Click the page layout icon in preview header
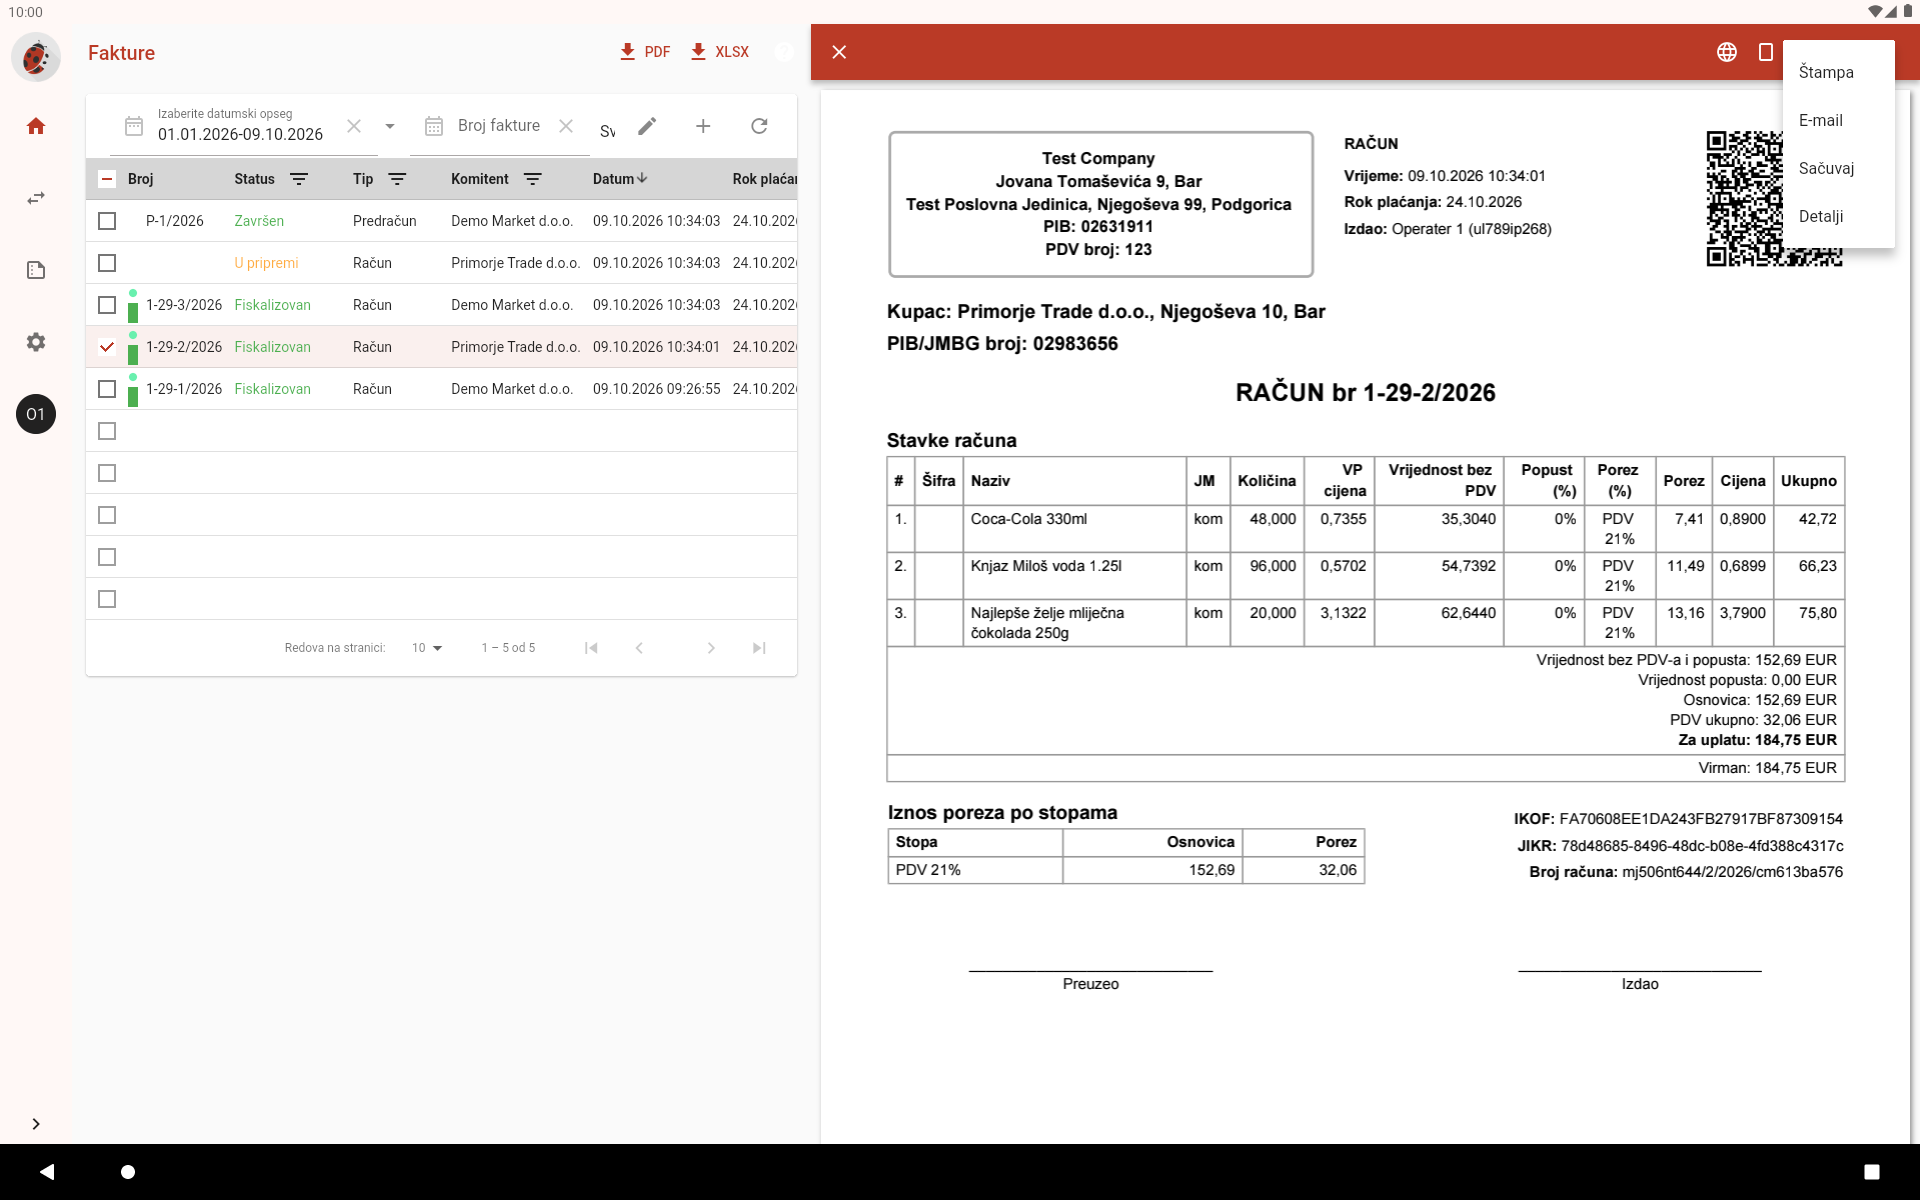Image resolution: width=1920 pixels, height=1200 pixels. pyautogui.click(x=1766, y=52)
